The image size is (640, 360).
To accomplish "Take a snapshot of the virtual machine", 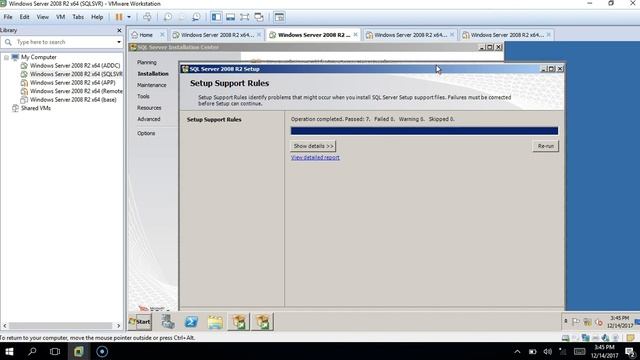I will pos(168,17).
